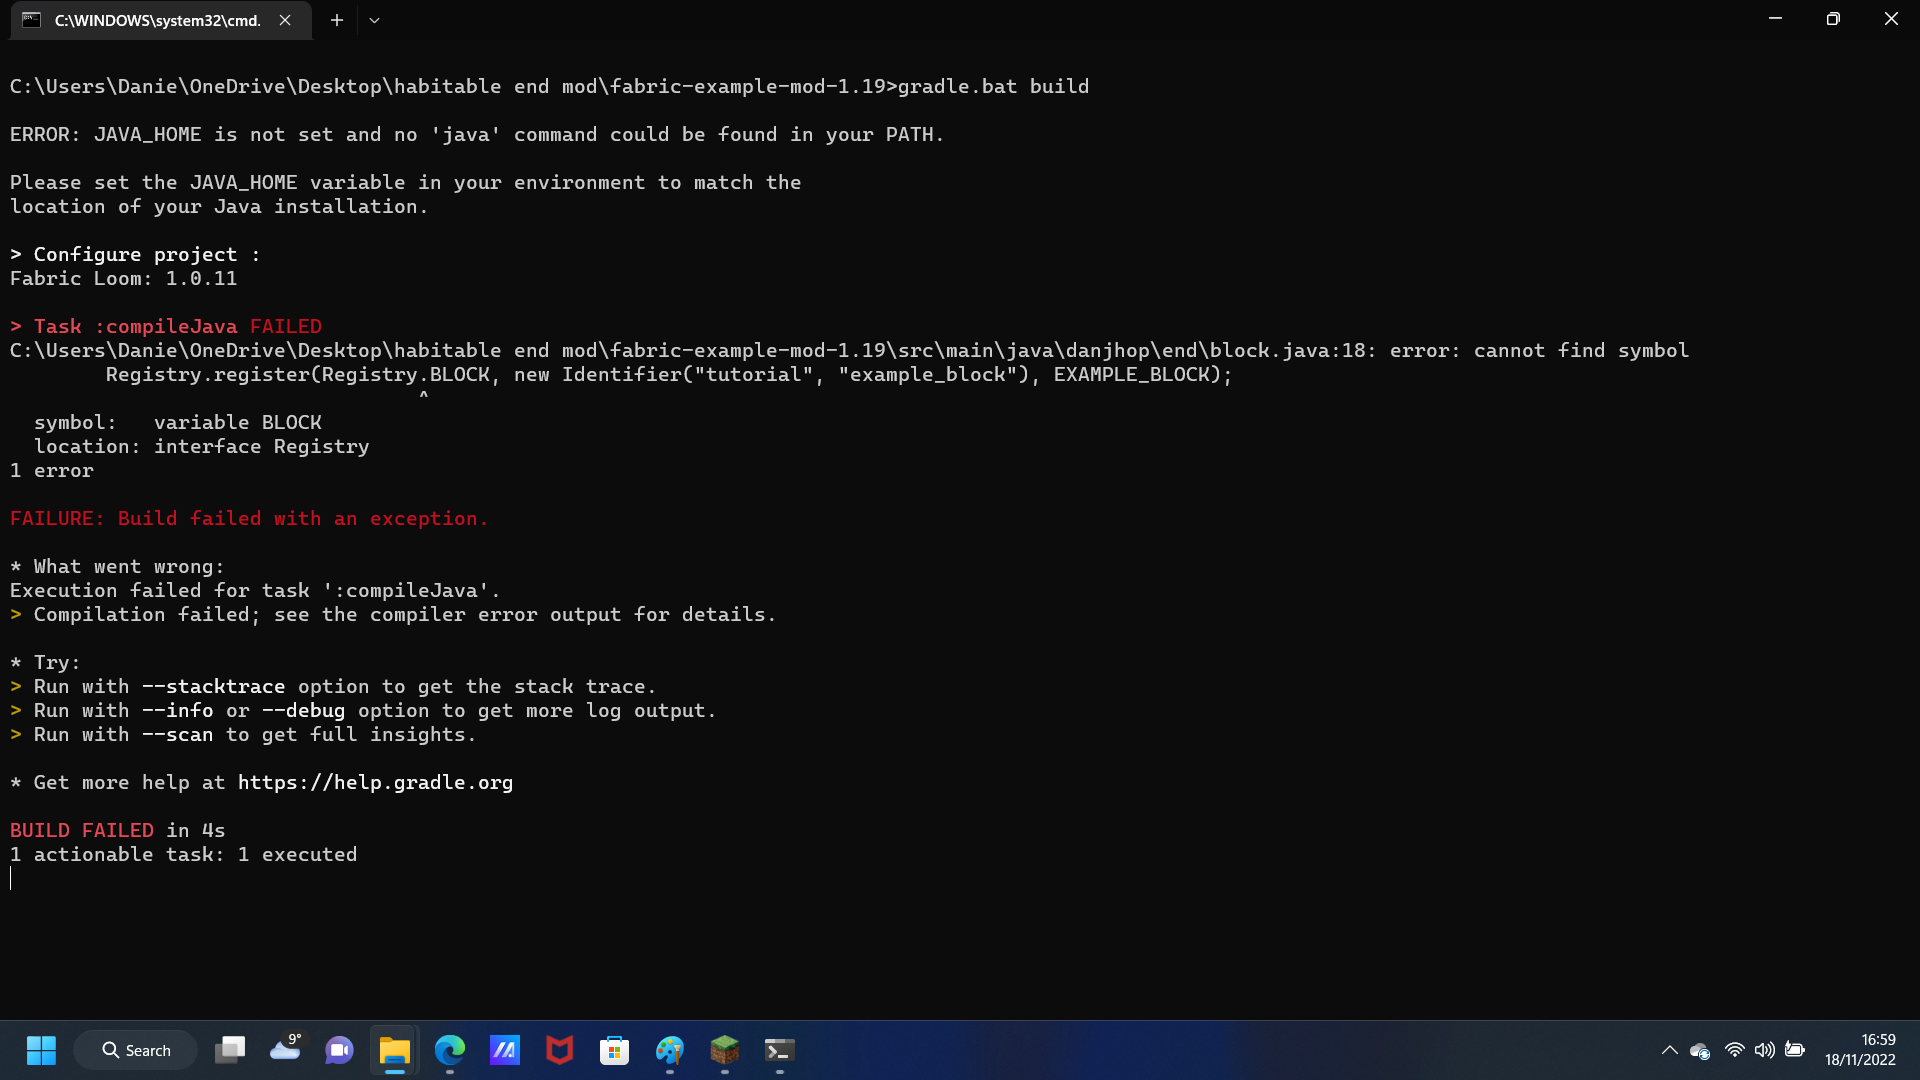Launch Paint 3D from the taskbar
Image resolution: width=1920 pixels, height=1080 pixels.
pyautogui.click(x=670, y=1051)
